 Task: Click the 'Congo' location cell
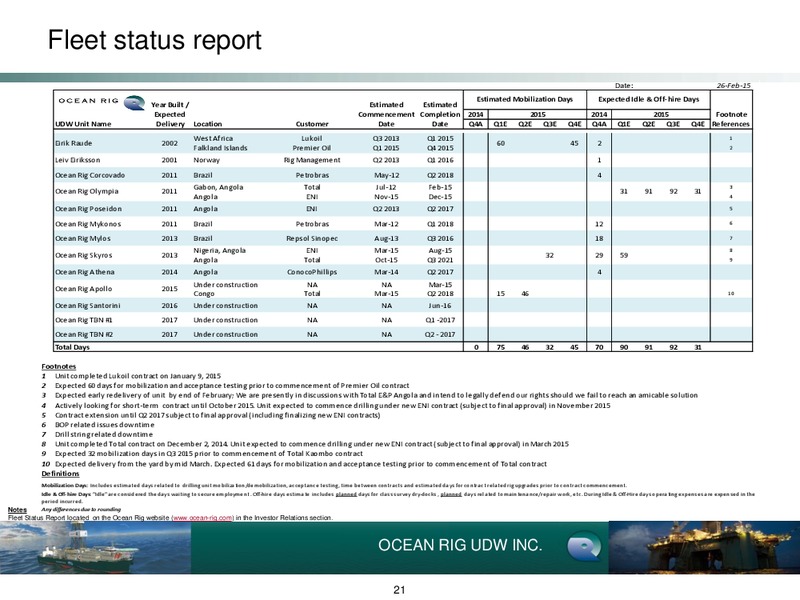point(204,294)
